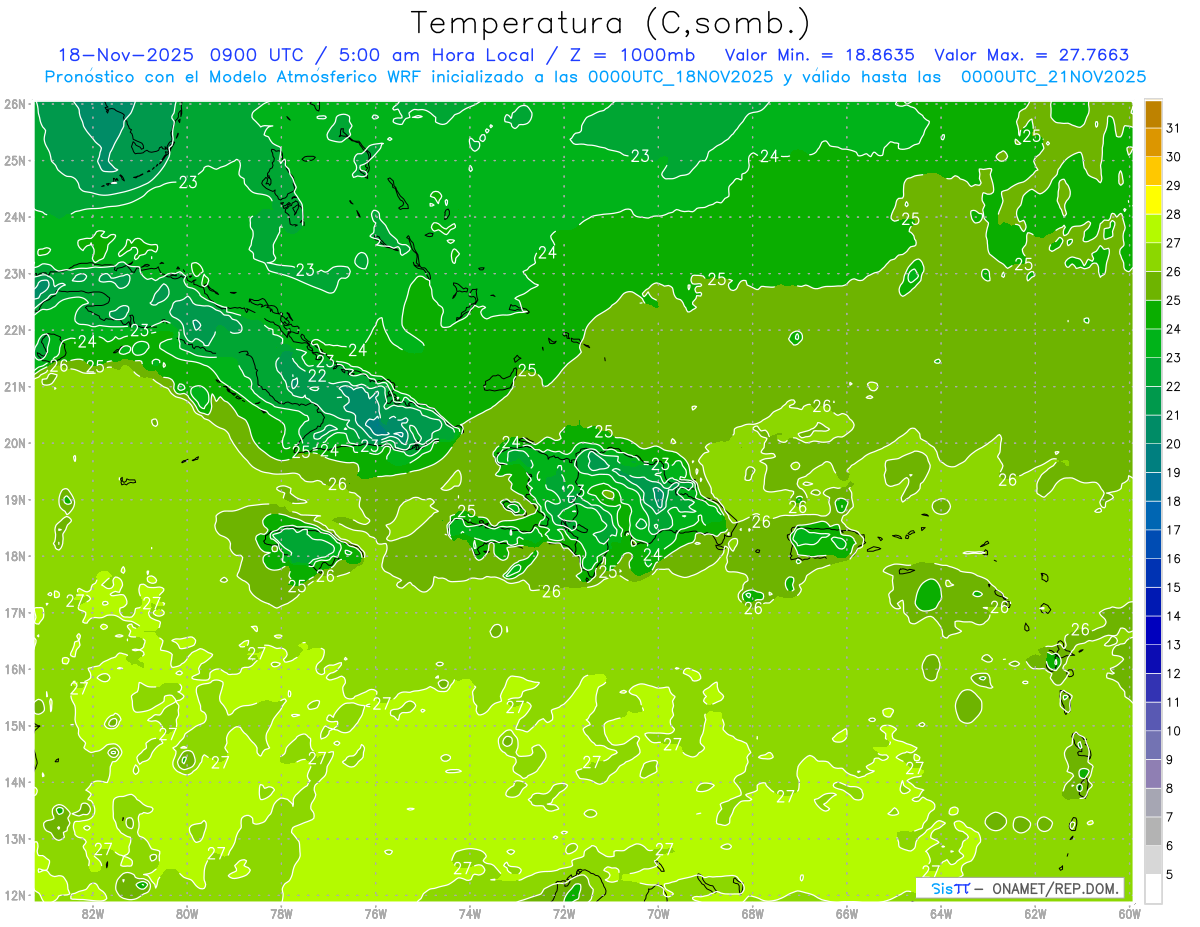
Task: Click the 26N latitude axis label
Action: click(x=15, y=103)
